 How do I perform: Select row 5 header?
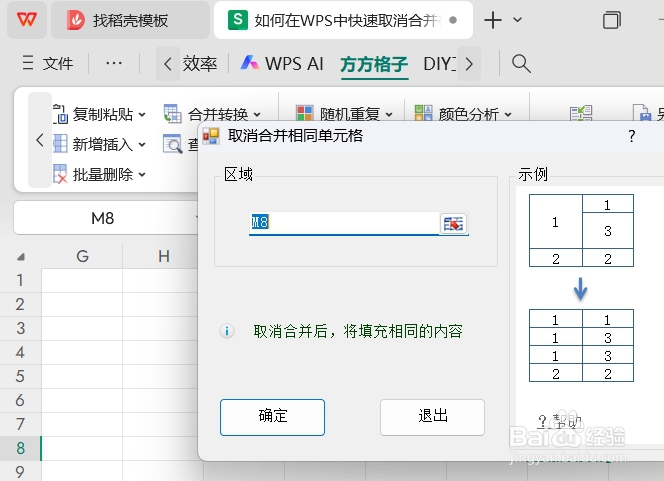pyautogui.click(x=20, y=376)
